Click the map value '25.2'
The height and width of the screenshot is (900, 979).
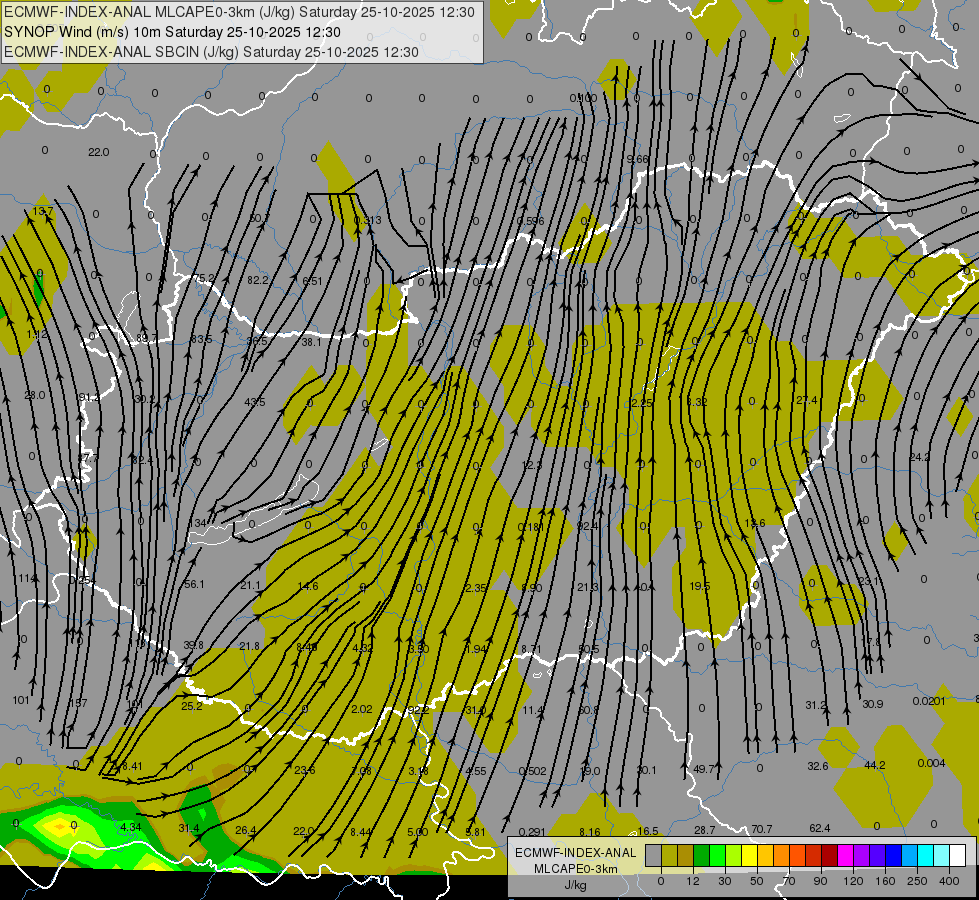coord(192,706)
